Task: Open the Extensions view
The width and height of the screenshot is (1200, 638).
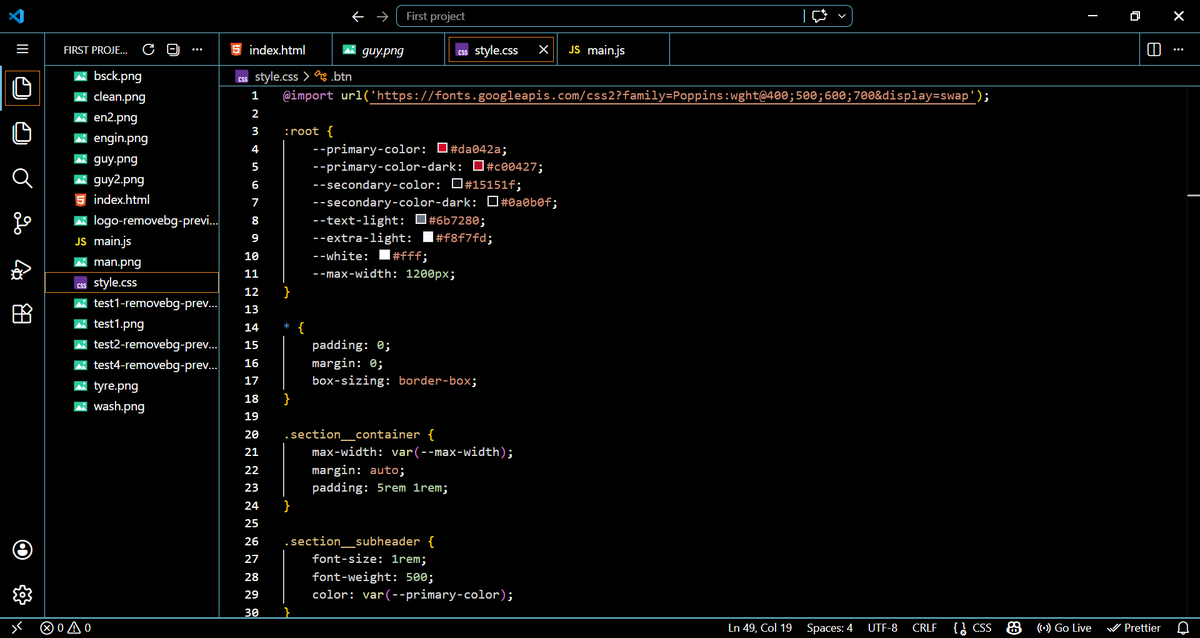Action: click(x=22, y=314)
